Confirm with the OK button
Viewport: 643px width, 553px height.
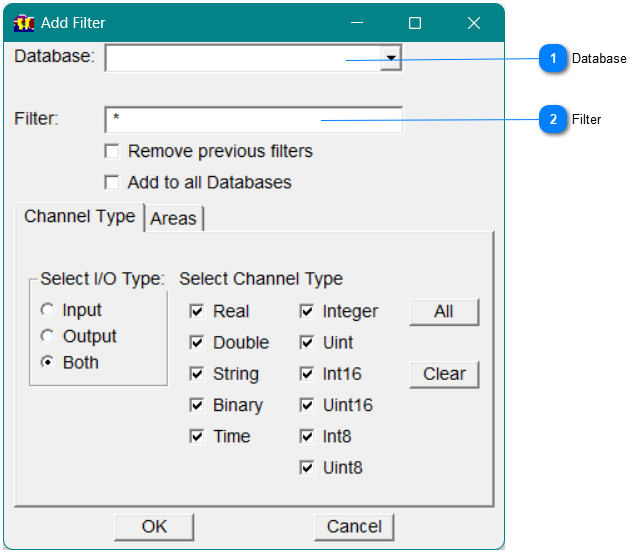pos(154,527)
